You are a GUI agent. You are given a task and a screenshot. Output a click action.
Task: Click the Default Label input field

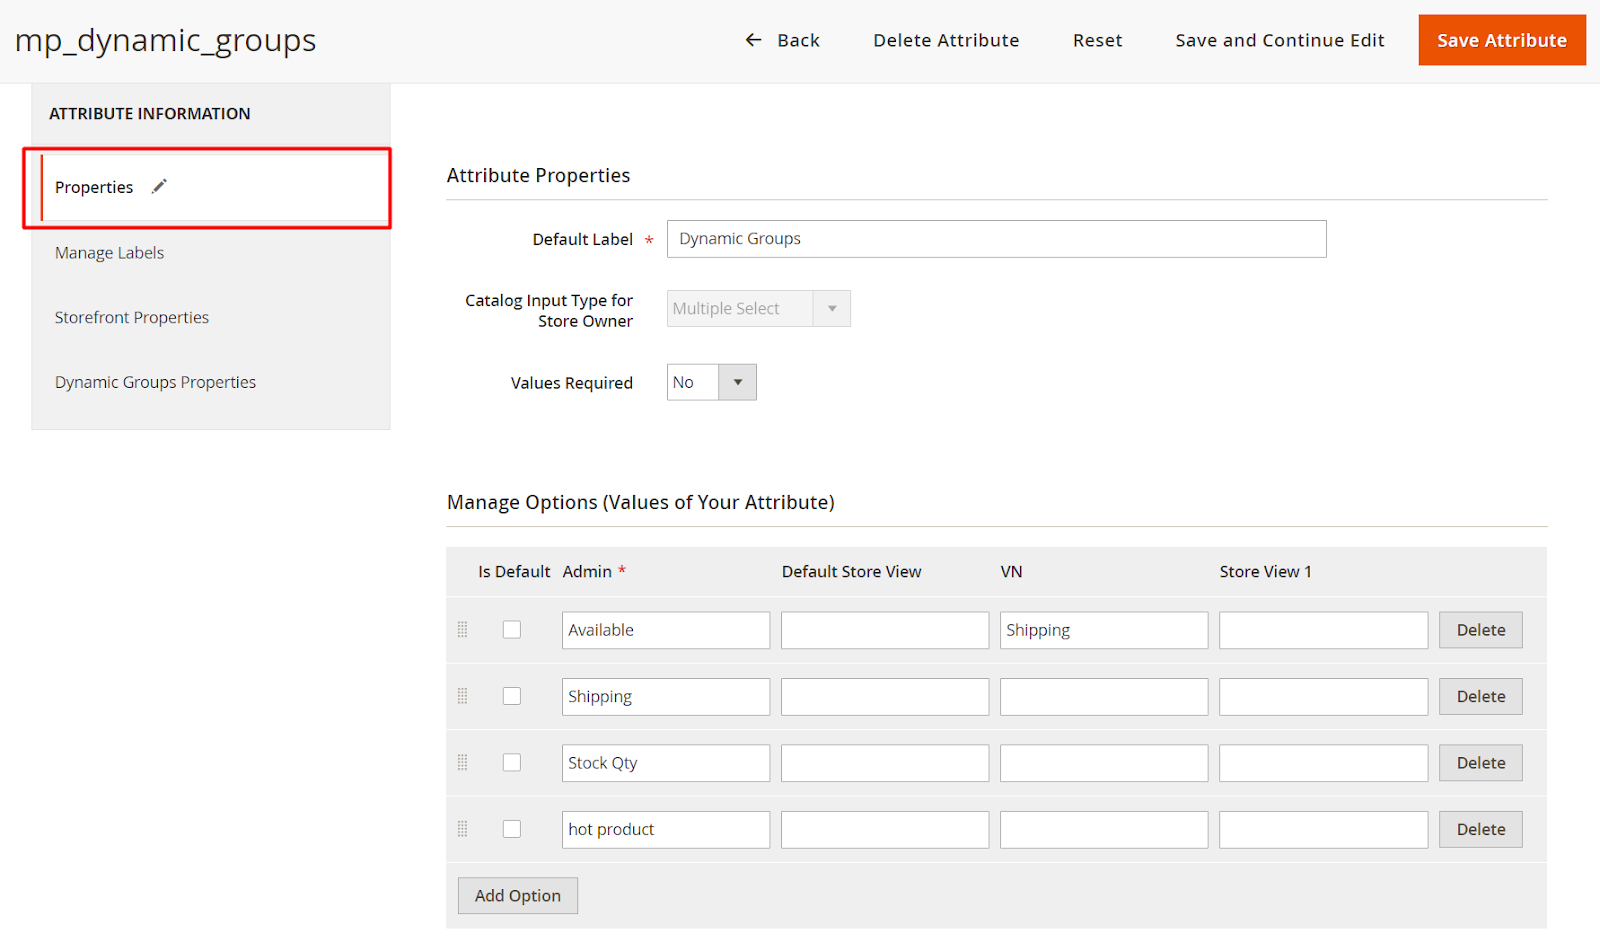click(996, 239)
